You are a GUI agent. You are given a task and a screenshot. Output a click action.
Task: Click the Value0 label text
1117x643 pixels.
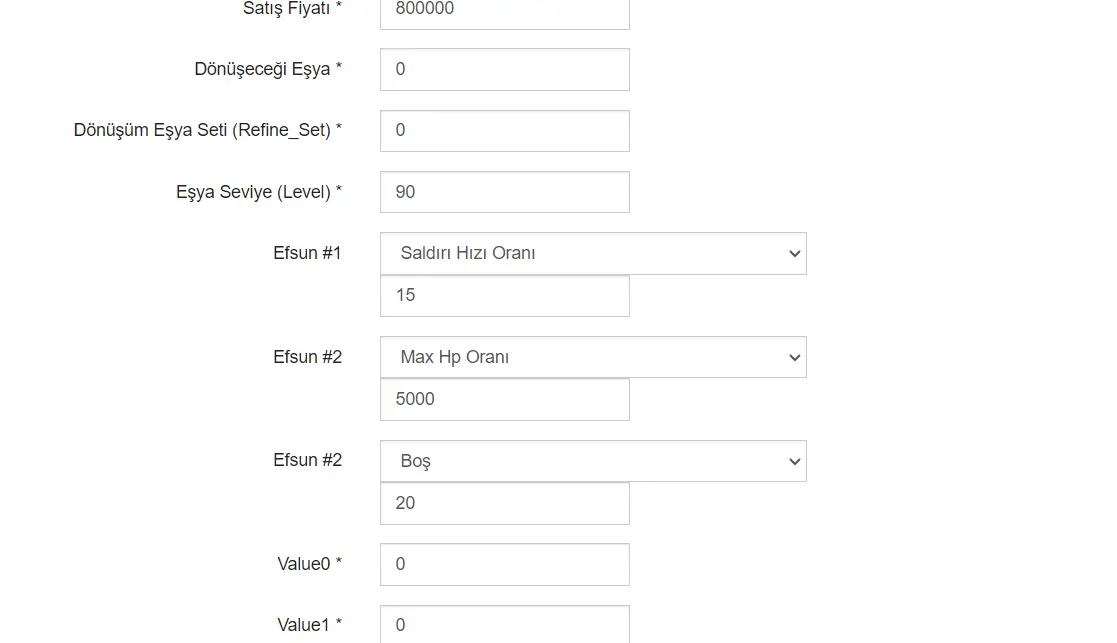[309, 564]
